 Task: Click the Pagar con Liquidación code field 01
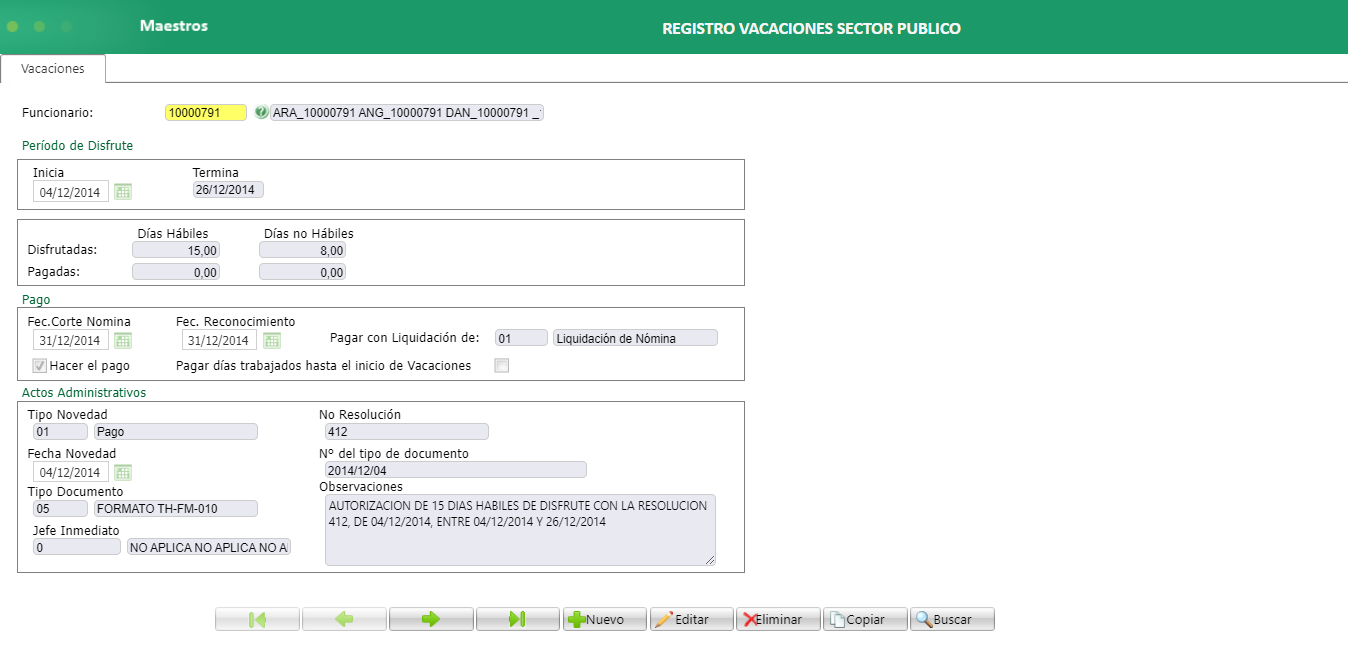point(522,338)
